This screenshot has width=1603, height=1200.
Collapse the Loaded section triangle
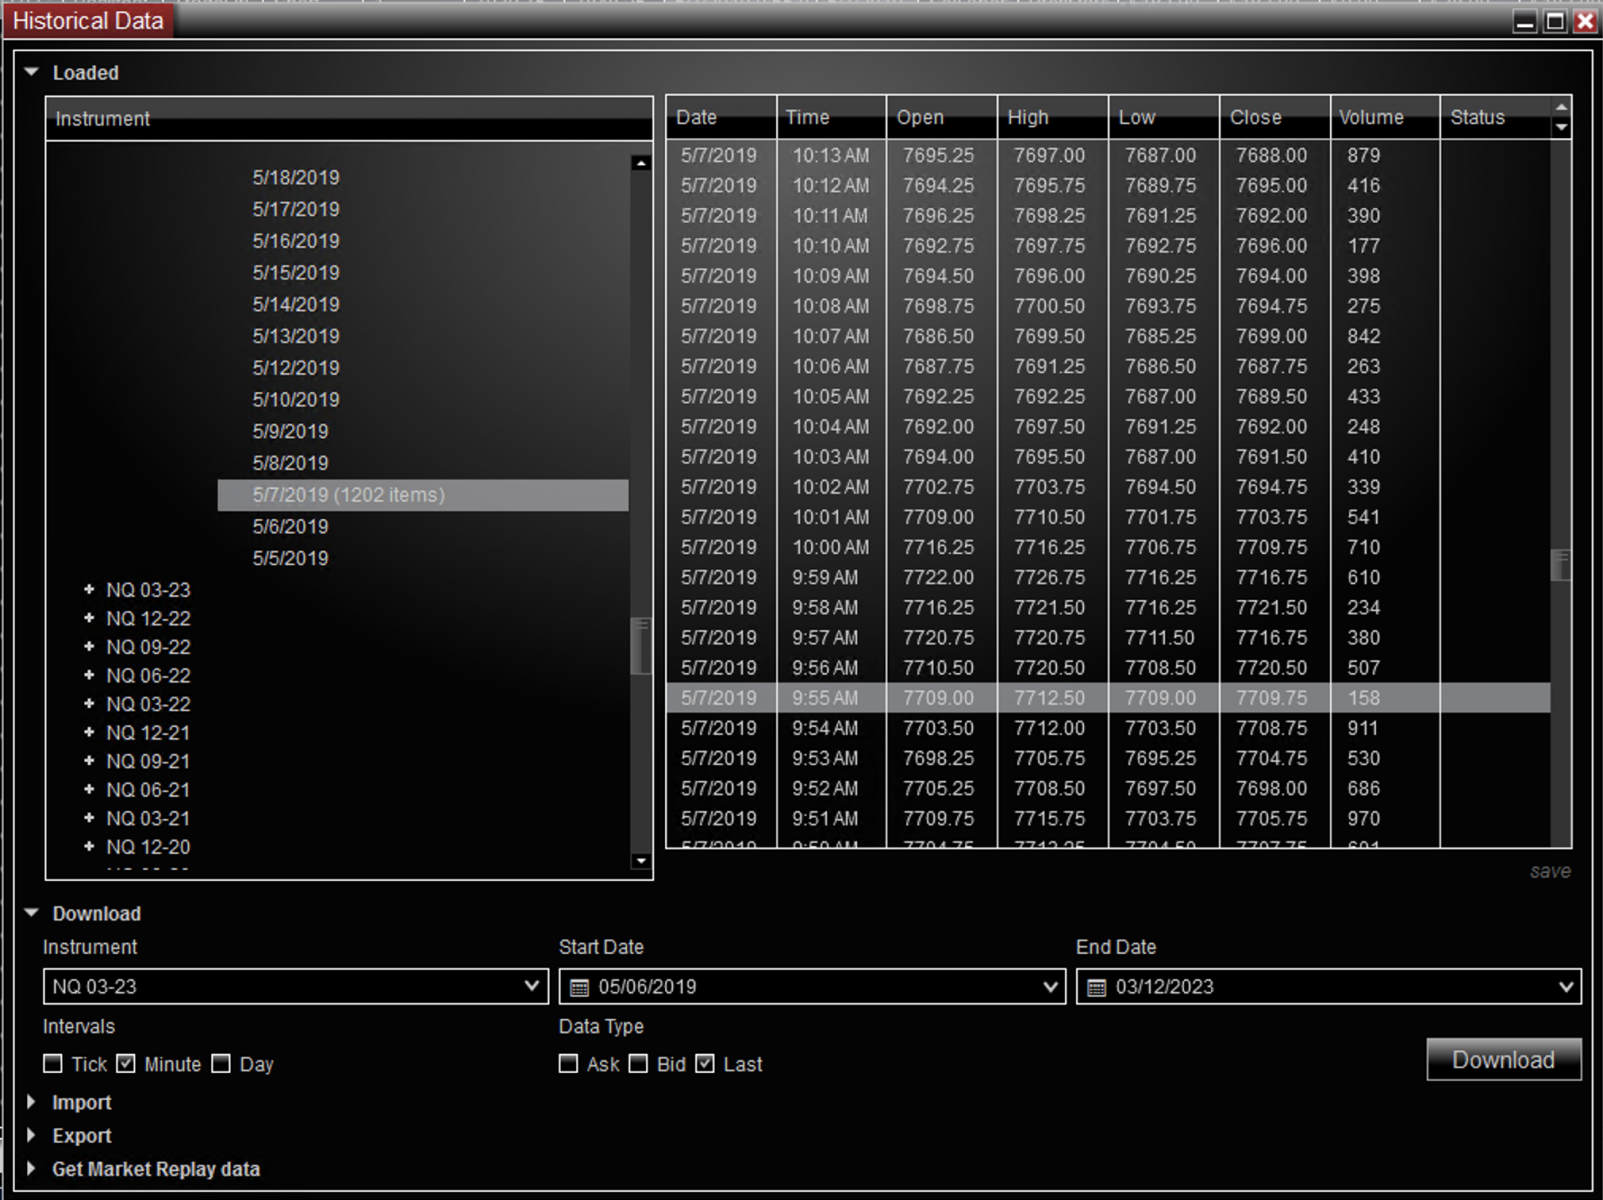point(31,72)
